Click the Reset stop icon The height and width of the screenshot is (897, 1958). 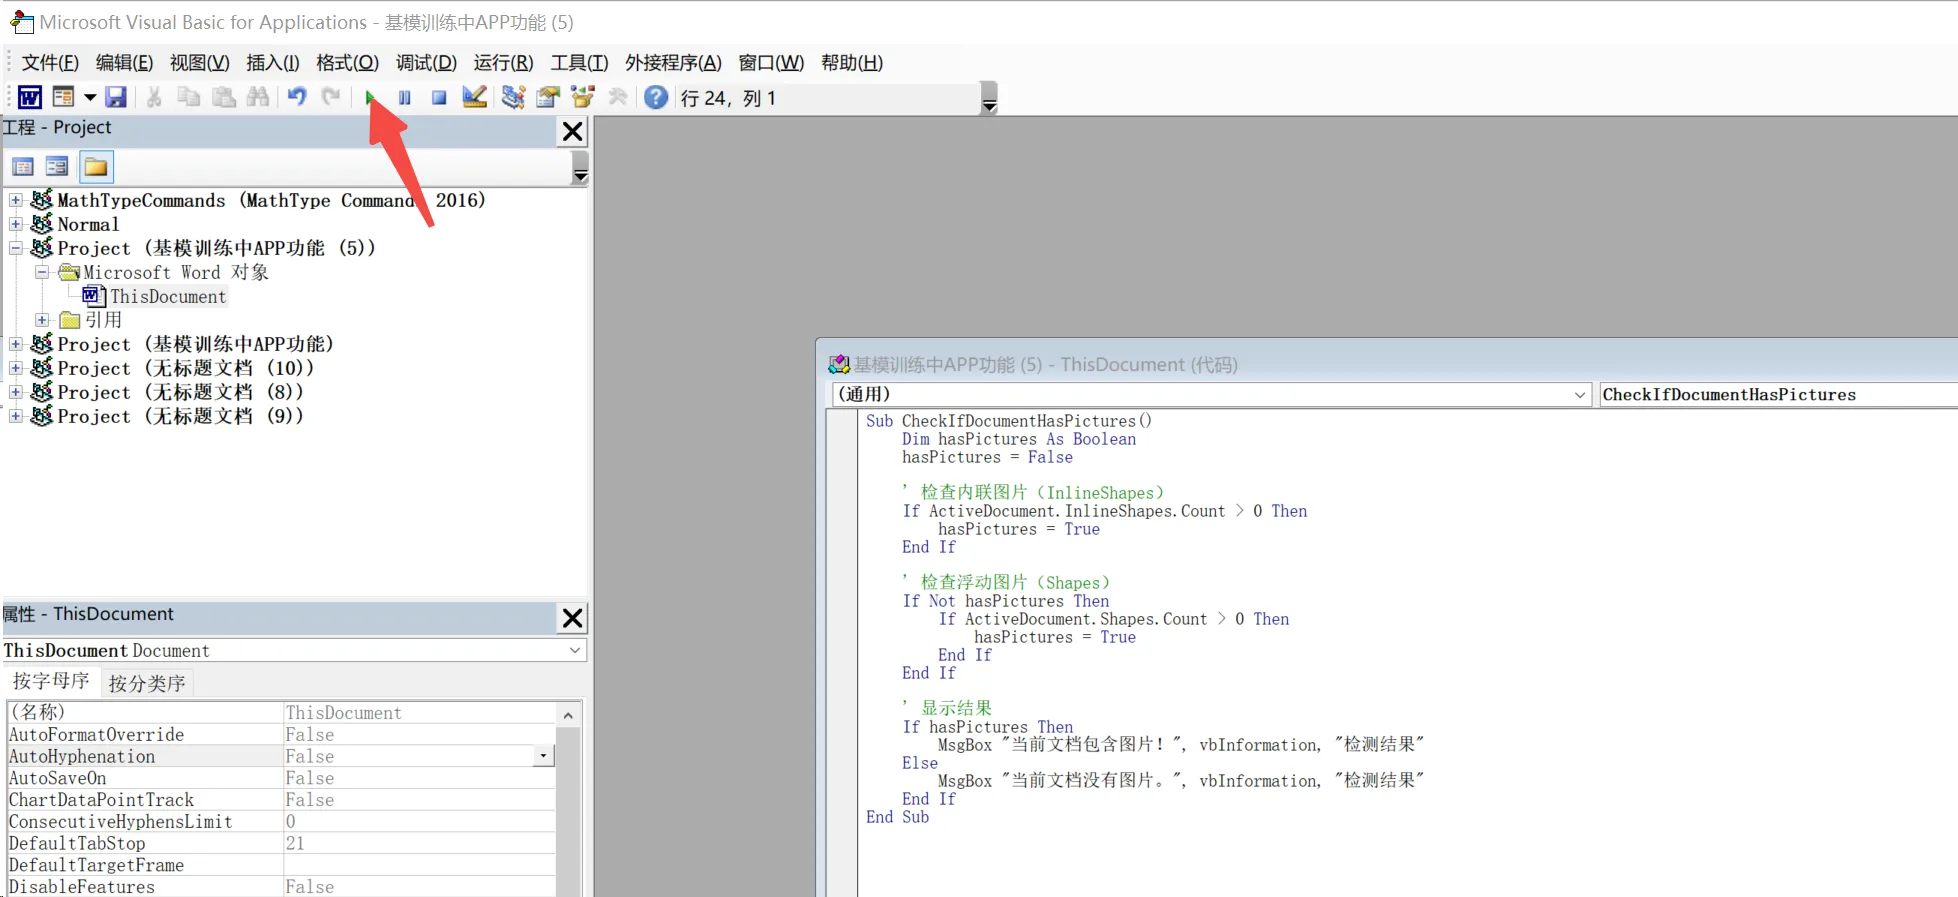pos(439,97)
